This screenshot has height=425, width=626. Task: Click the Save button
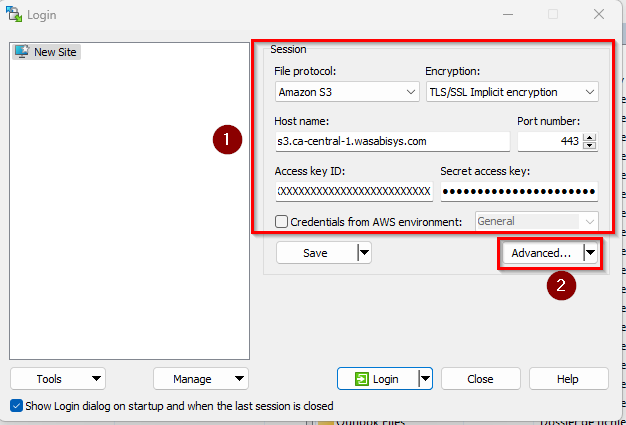tap(317, 253)
